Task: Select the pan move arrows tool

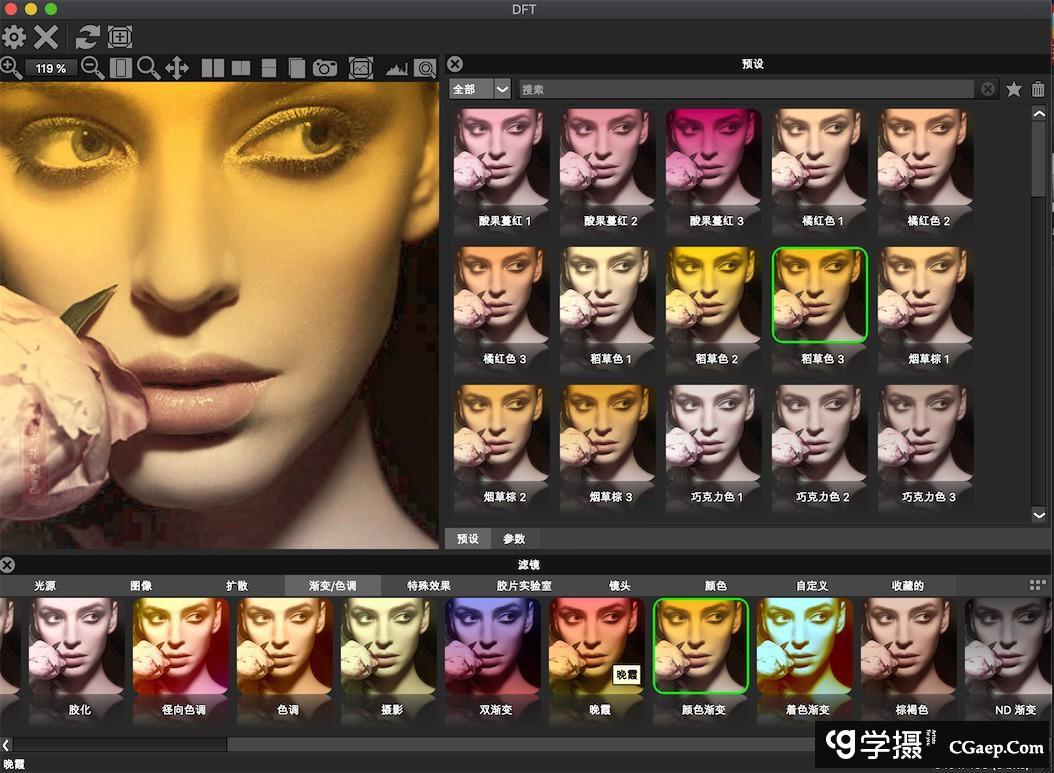Action: click(x=177, y=68)
